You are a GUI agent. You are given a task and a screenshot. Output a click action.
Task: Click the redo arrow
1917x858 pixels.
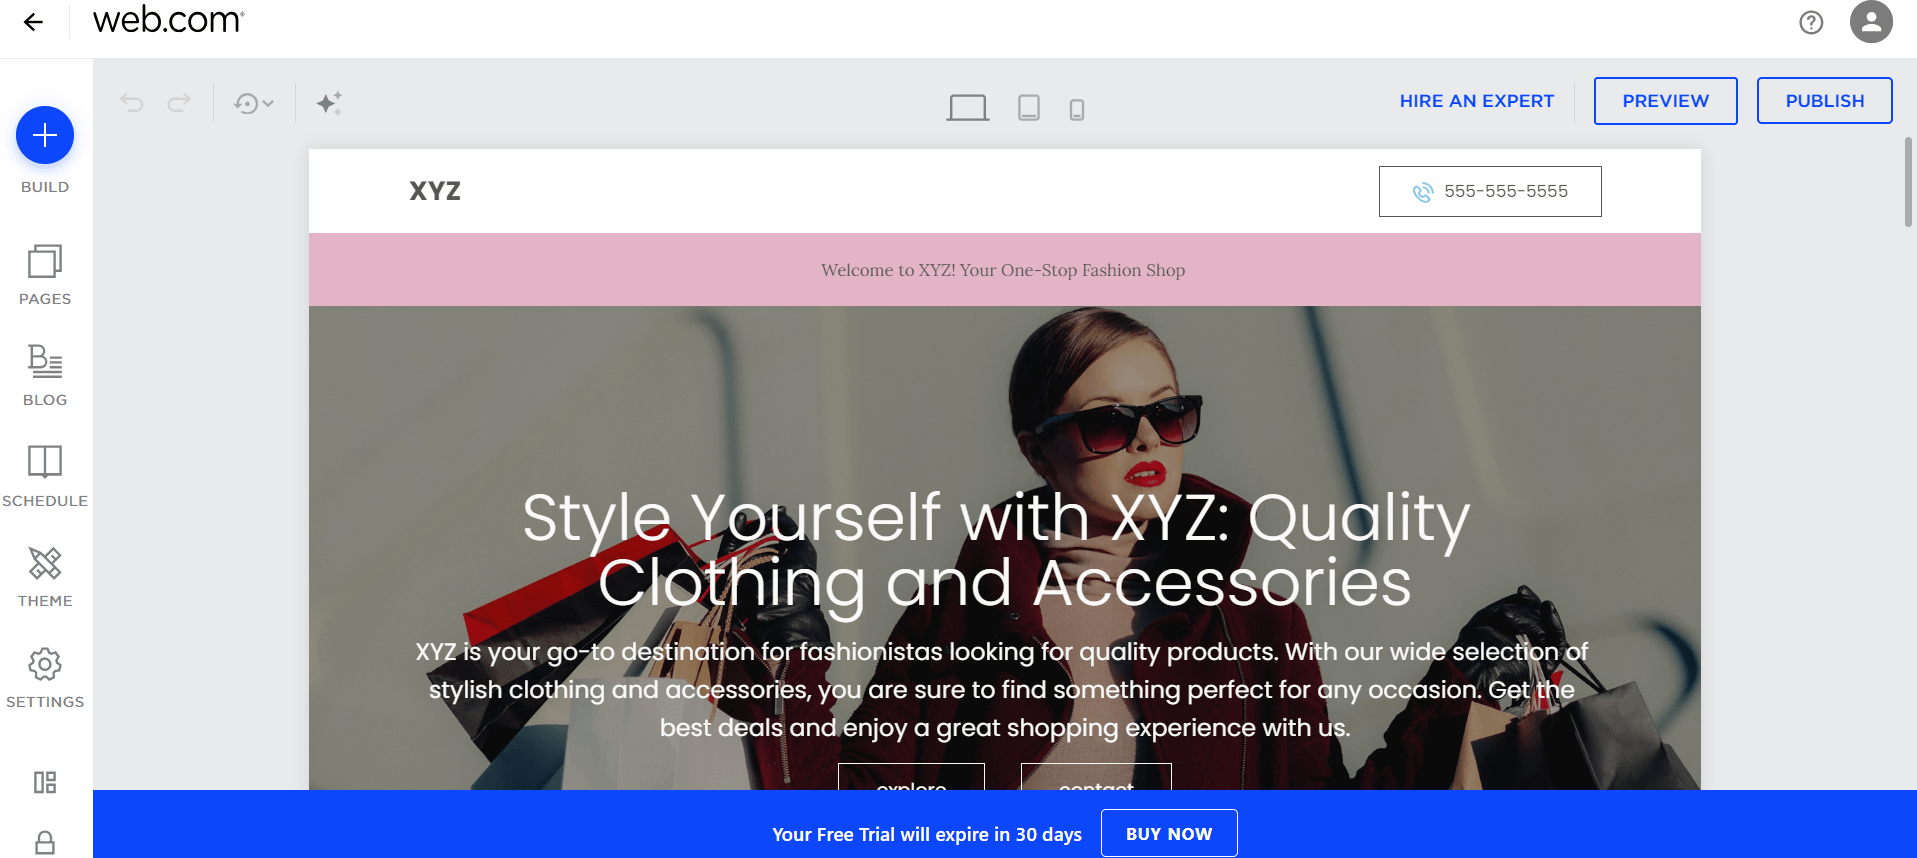[179, 103]
